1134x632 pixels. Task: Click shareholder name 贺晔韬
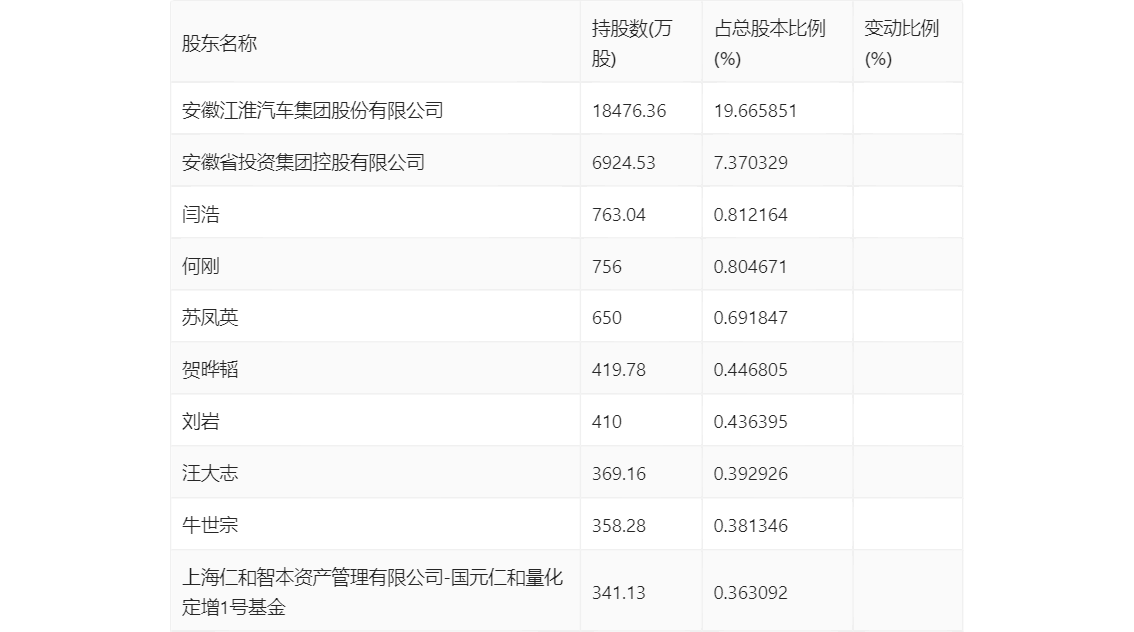(x=210, y=370)
